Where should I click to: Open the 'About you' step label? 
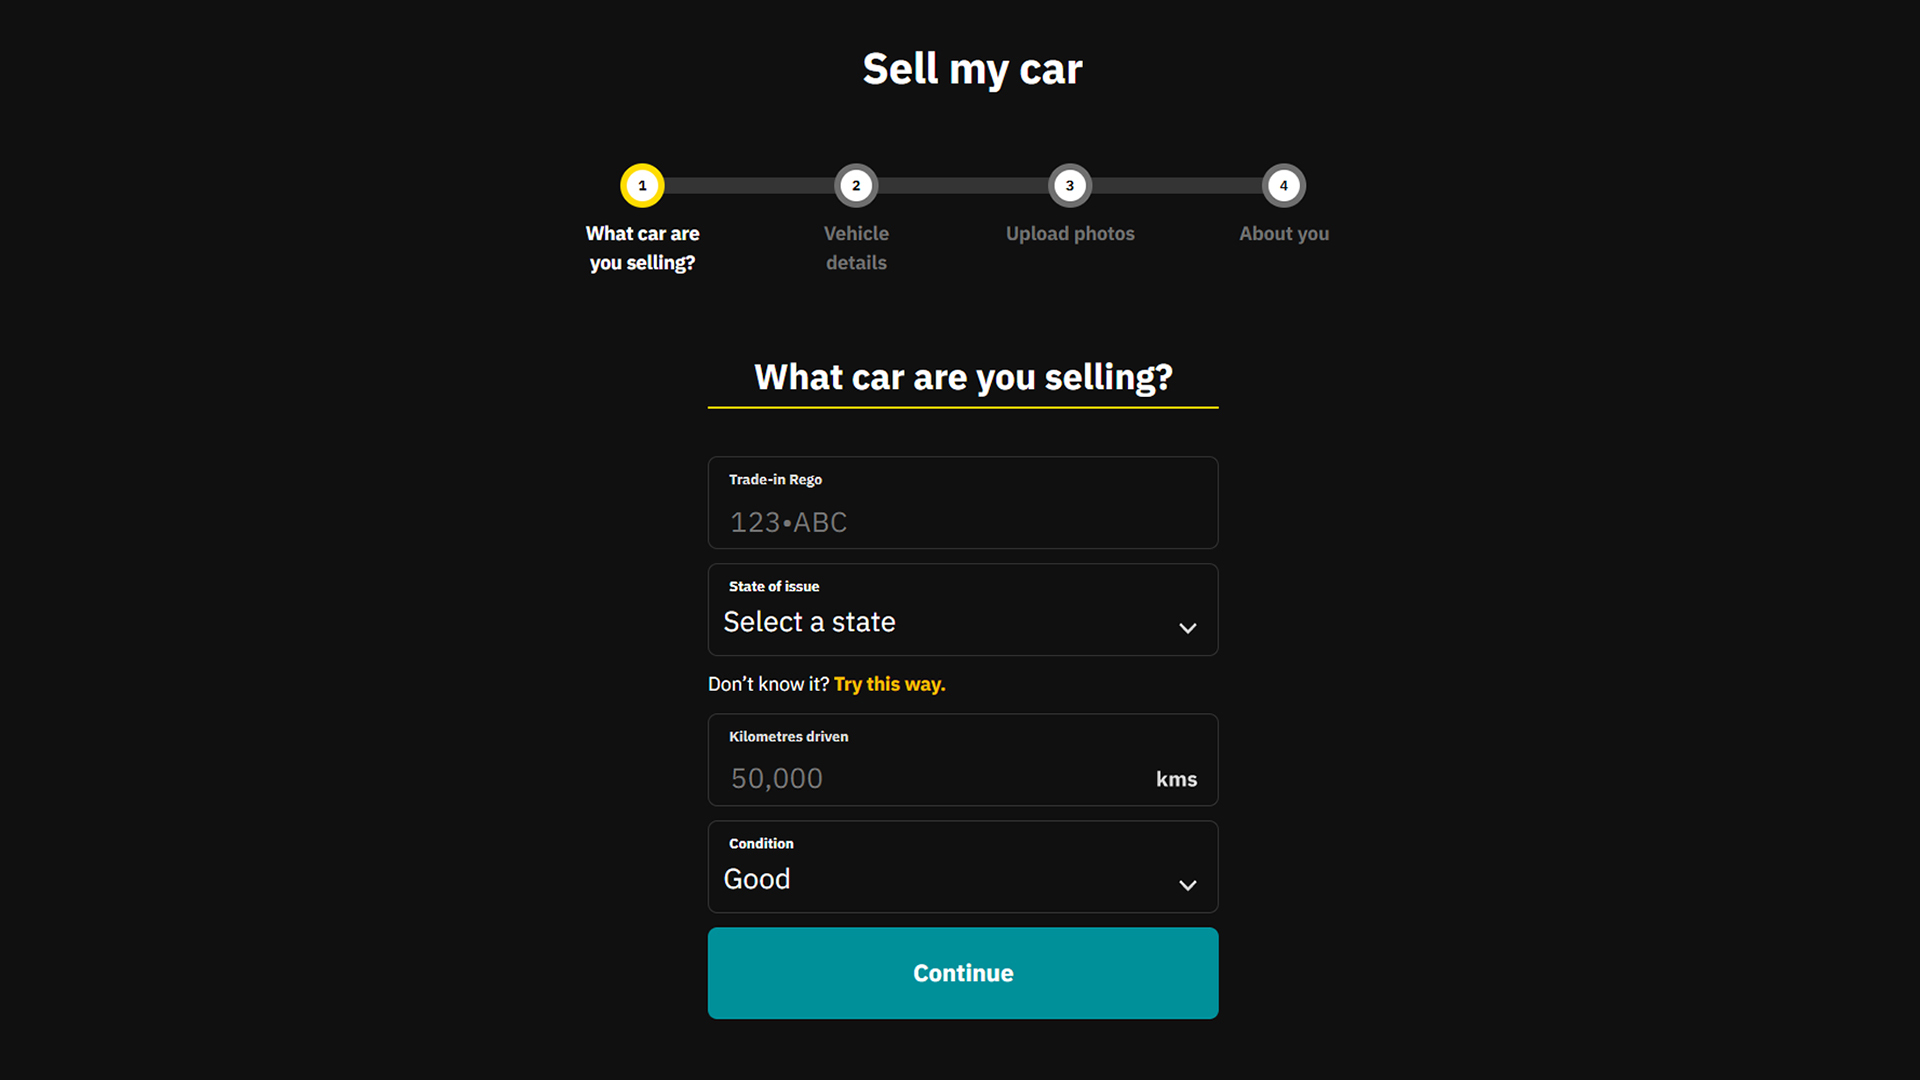pyautogui.click(x=1284, y=233)
